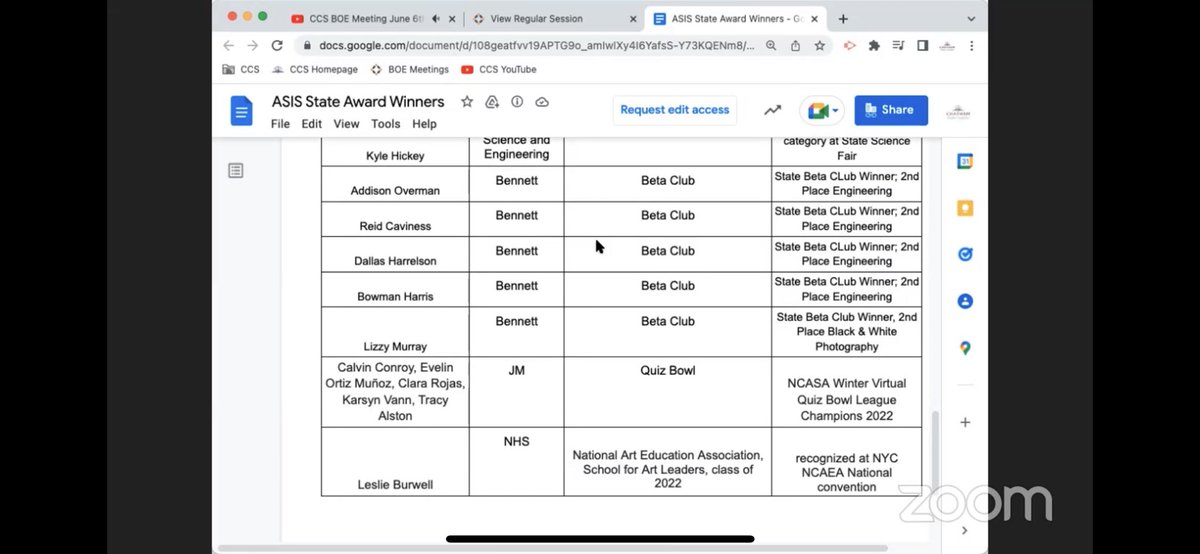Image resolution: width=1200 pixels, height=554 pixels.
Task: Click the name Dallas Harrelson
Action: click(x=395, y=261)
